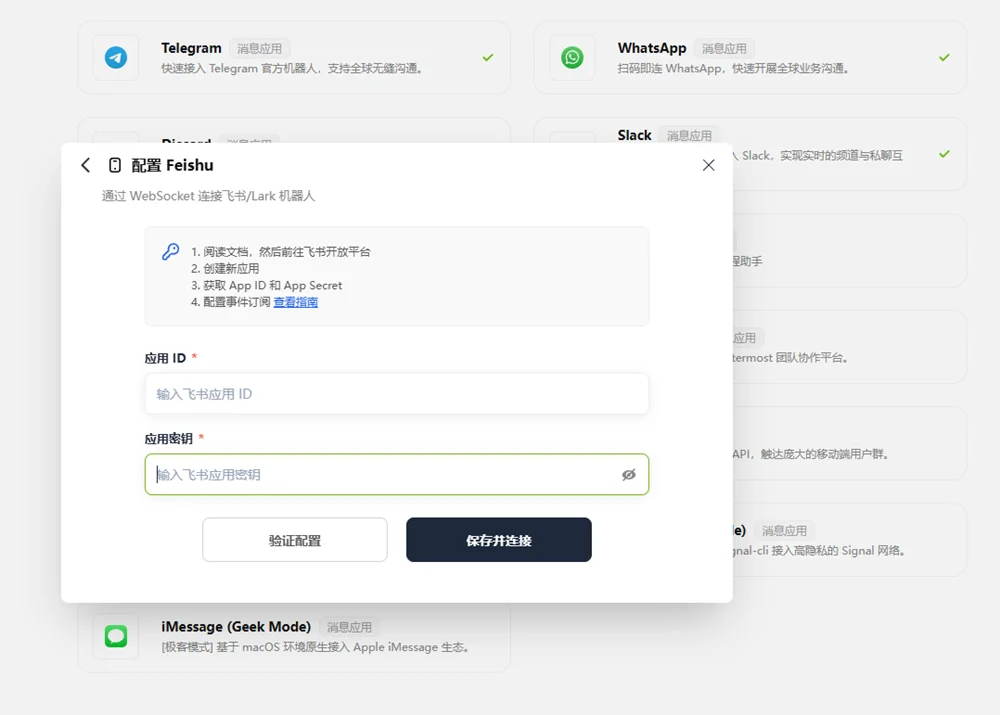Click the green checkmark on the Slack card
Image resolution: width=1000 pixels, height=715 pixels.
coord(943,155)
